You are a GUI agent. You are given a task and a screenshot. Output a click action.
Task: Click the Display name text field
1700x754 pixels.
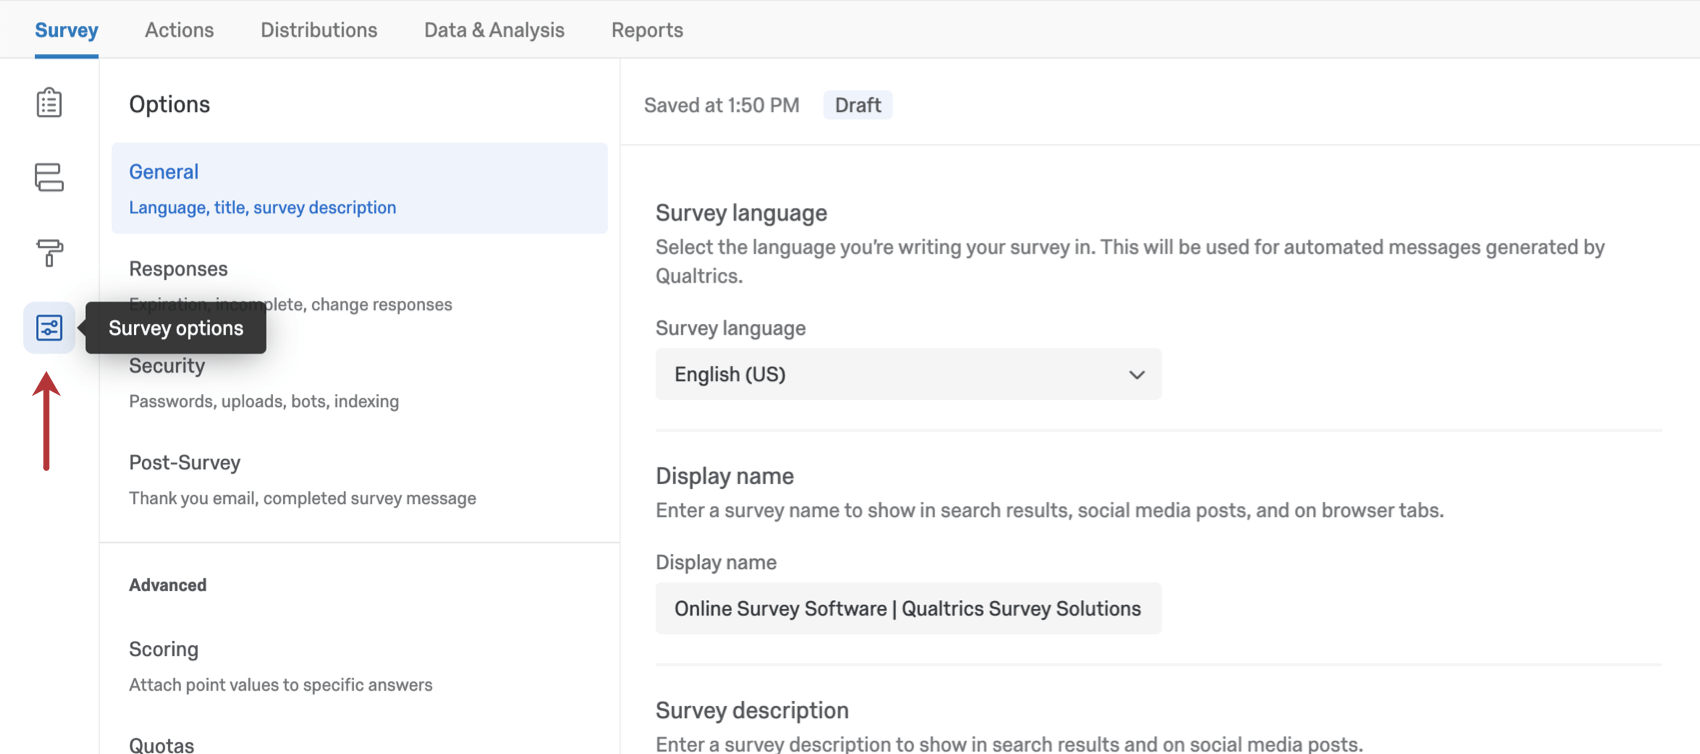click(x=907, y=608)
